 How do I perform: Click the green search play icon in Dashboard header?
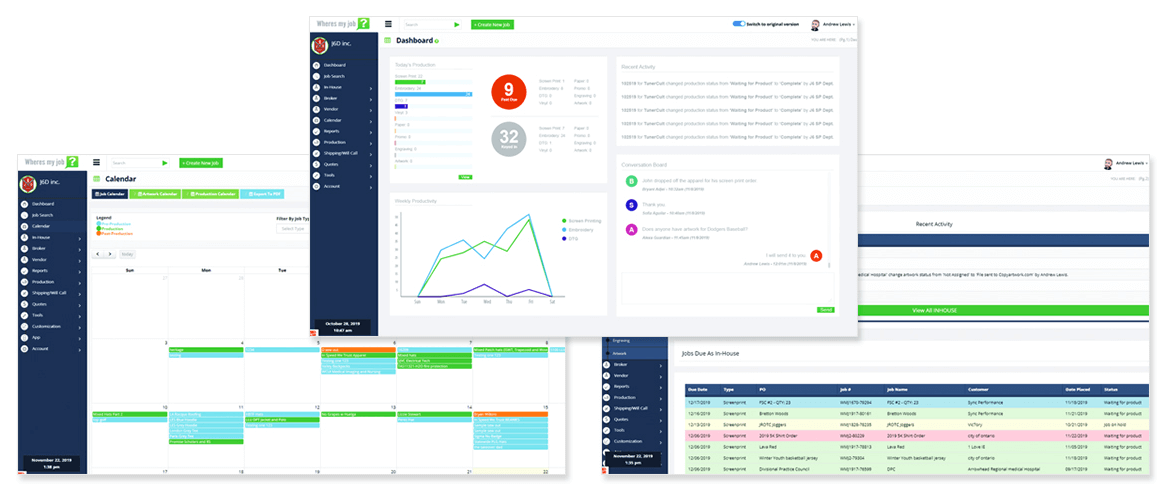[457, 24]
